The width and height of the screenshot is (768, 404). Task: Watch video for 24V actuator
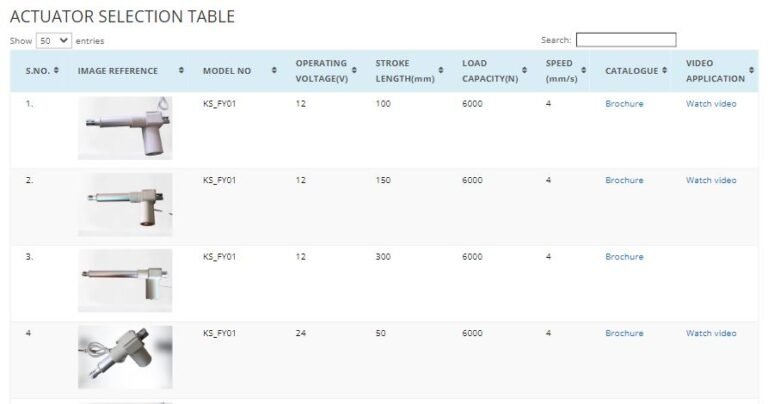(x=711, y=333)
